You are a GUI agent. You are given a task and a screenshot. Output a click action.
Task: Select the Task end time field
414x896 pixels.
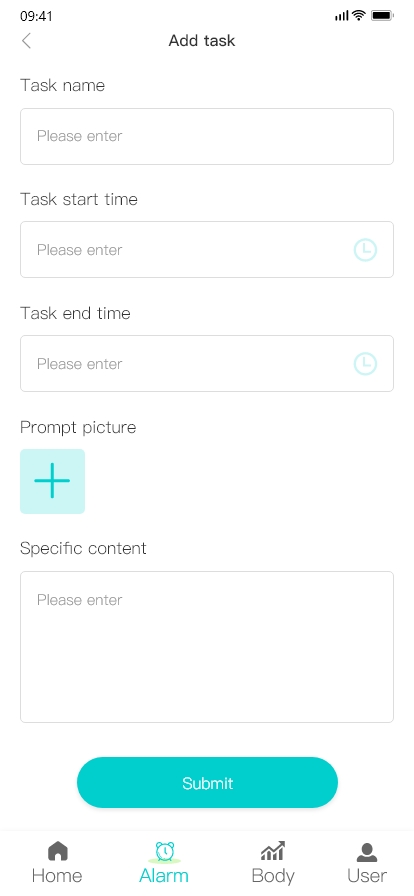click(207, 363)
